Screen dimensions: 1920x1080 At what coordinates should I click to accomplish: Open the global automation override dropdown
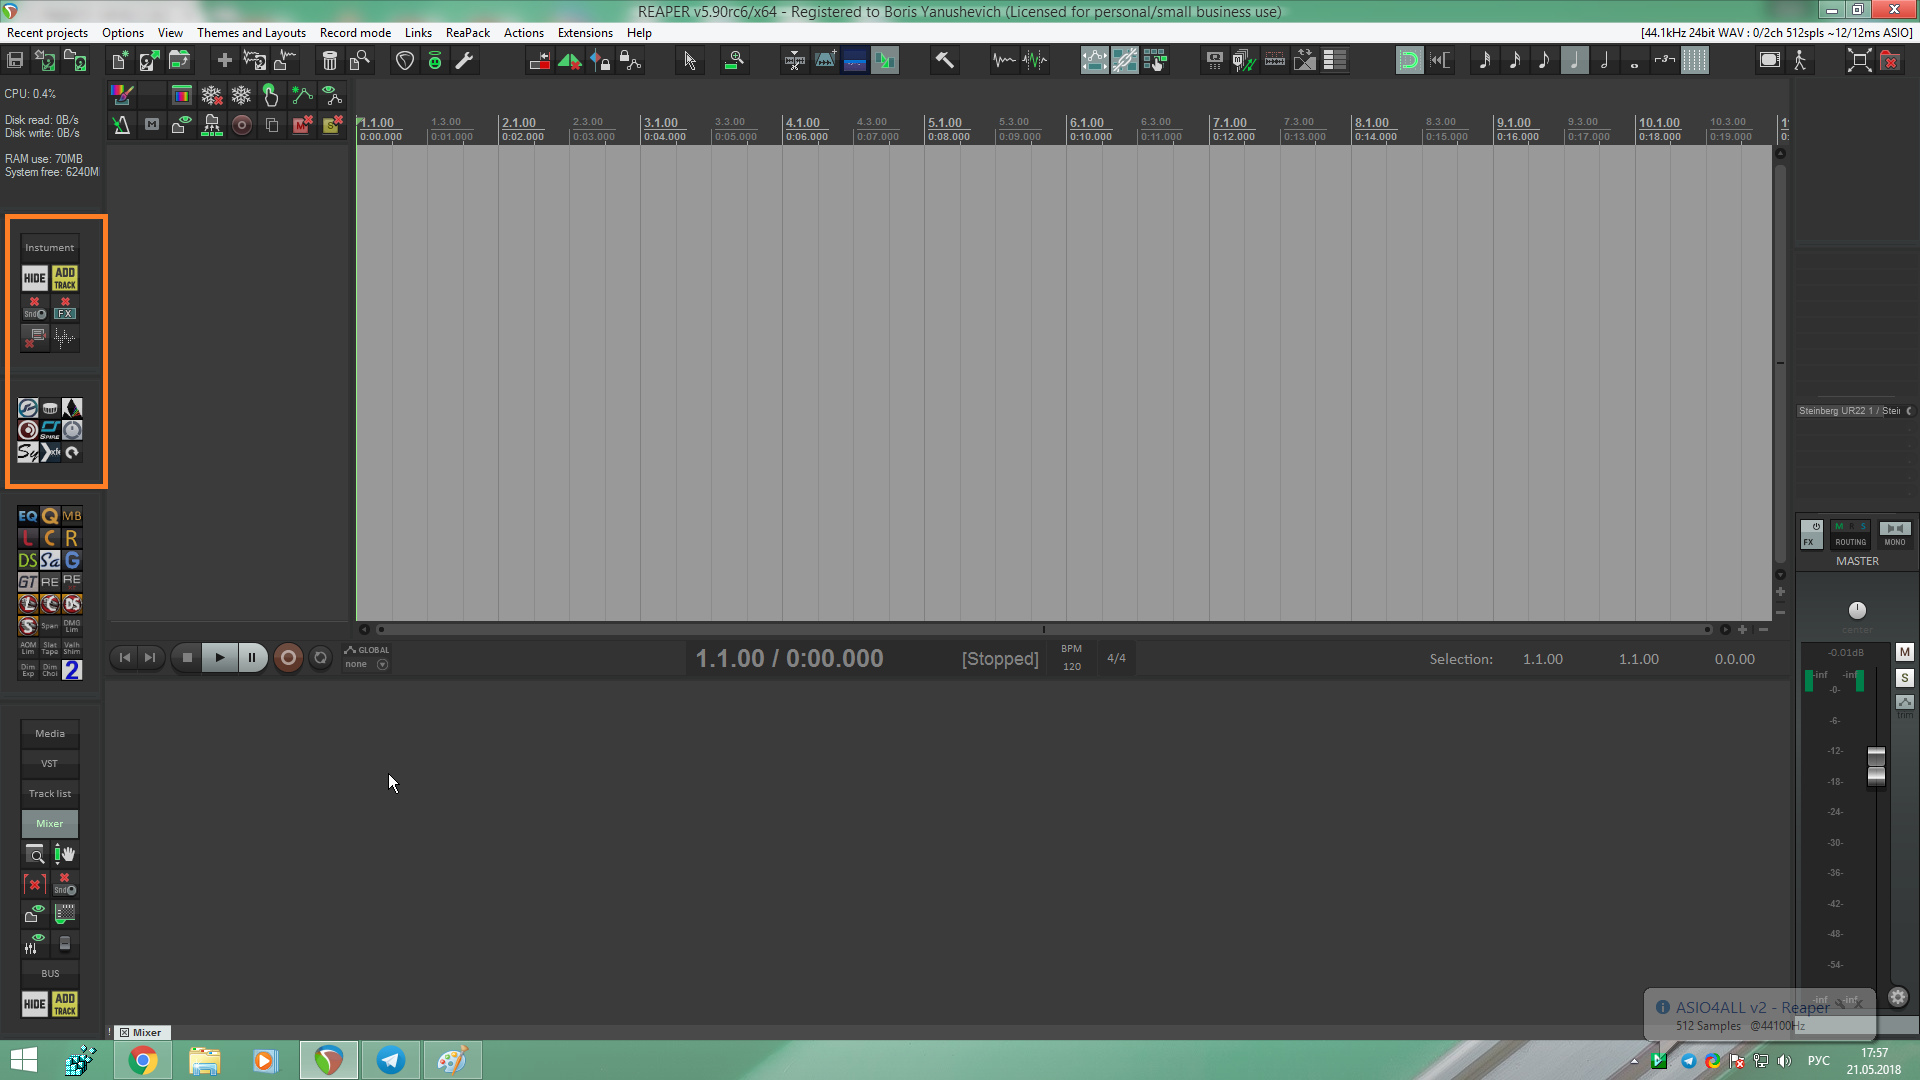point(382,665)
